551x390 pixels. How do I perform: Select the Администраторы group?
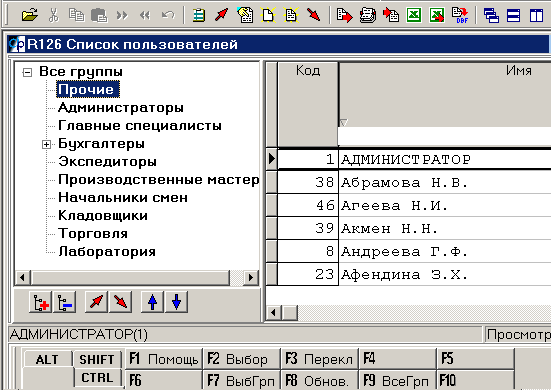pos(121,108)
